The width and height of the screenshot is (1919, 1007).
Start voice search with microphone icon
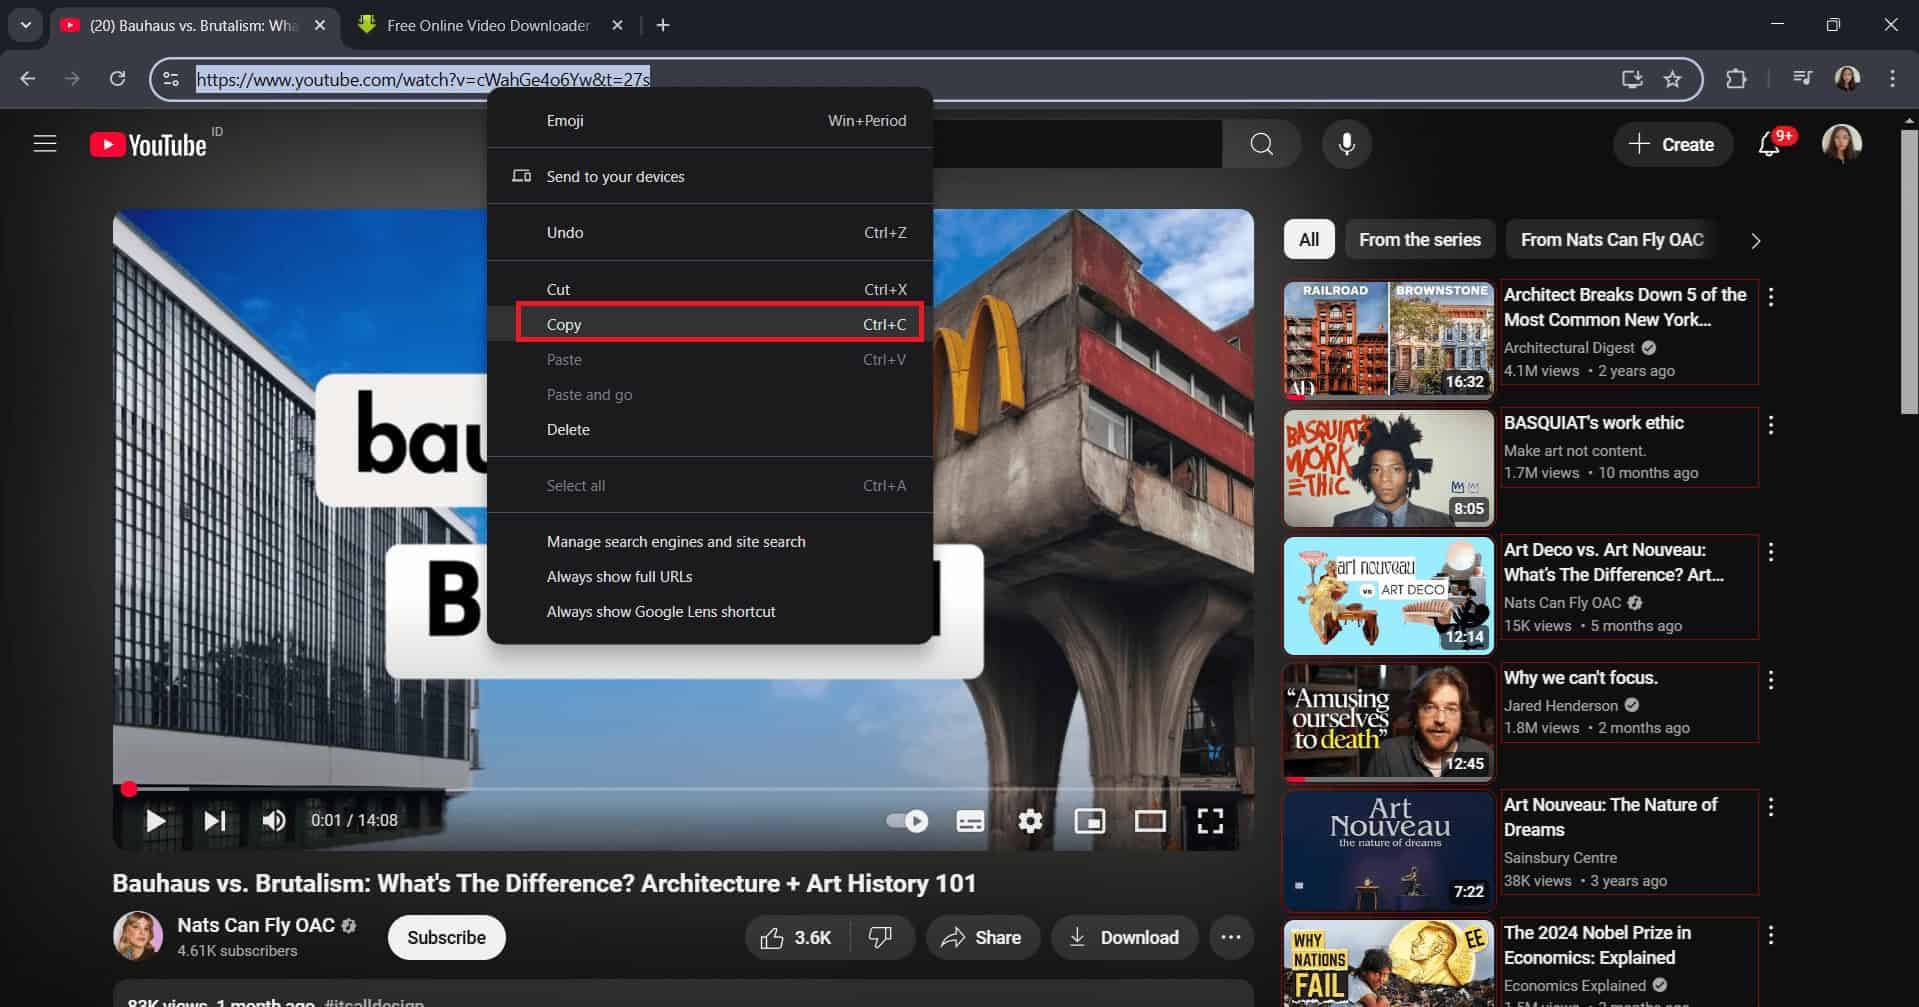coord(1347,144)
